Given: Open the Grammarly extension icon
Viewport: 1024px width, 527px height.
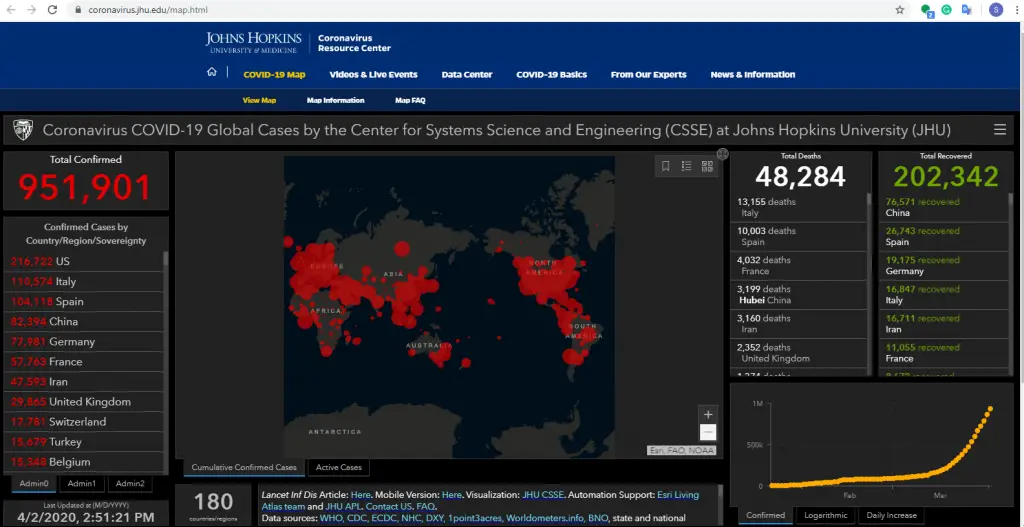Looking at the screenshot, I should pyautogui.click(x=946, y=10).
